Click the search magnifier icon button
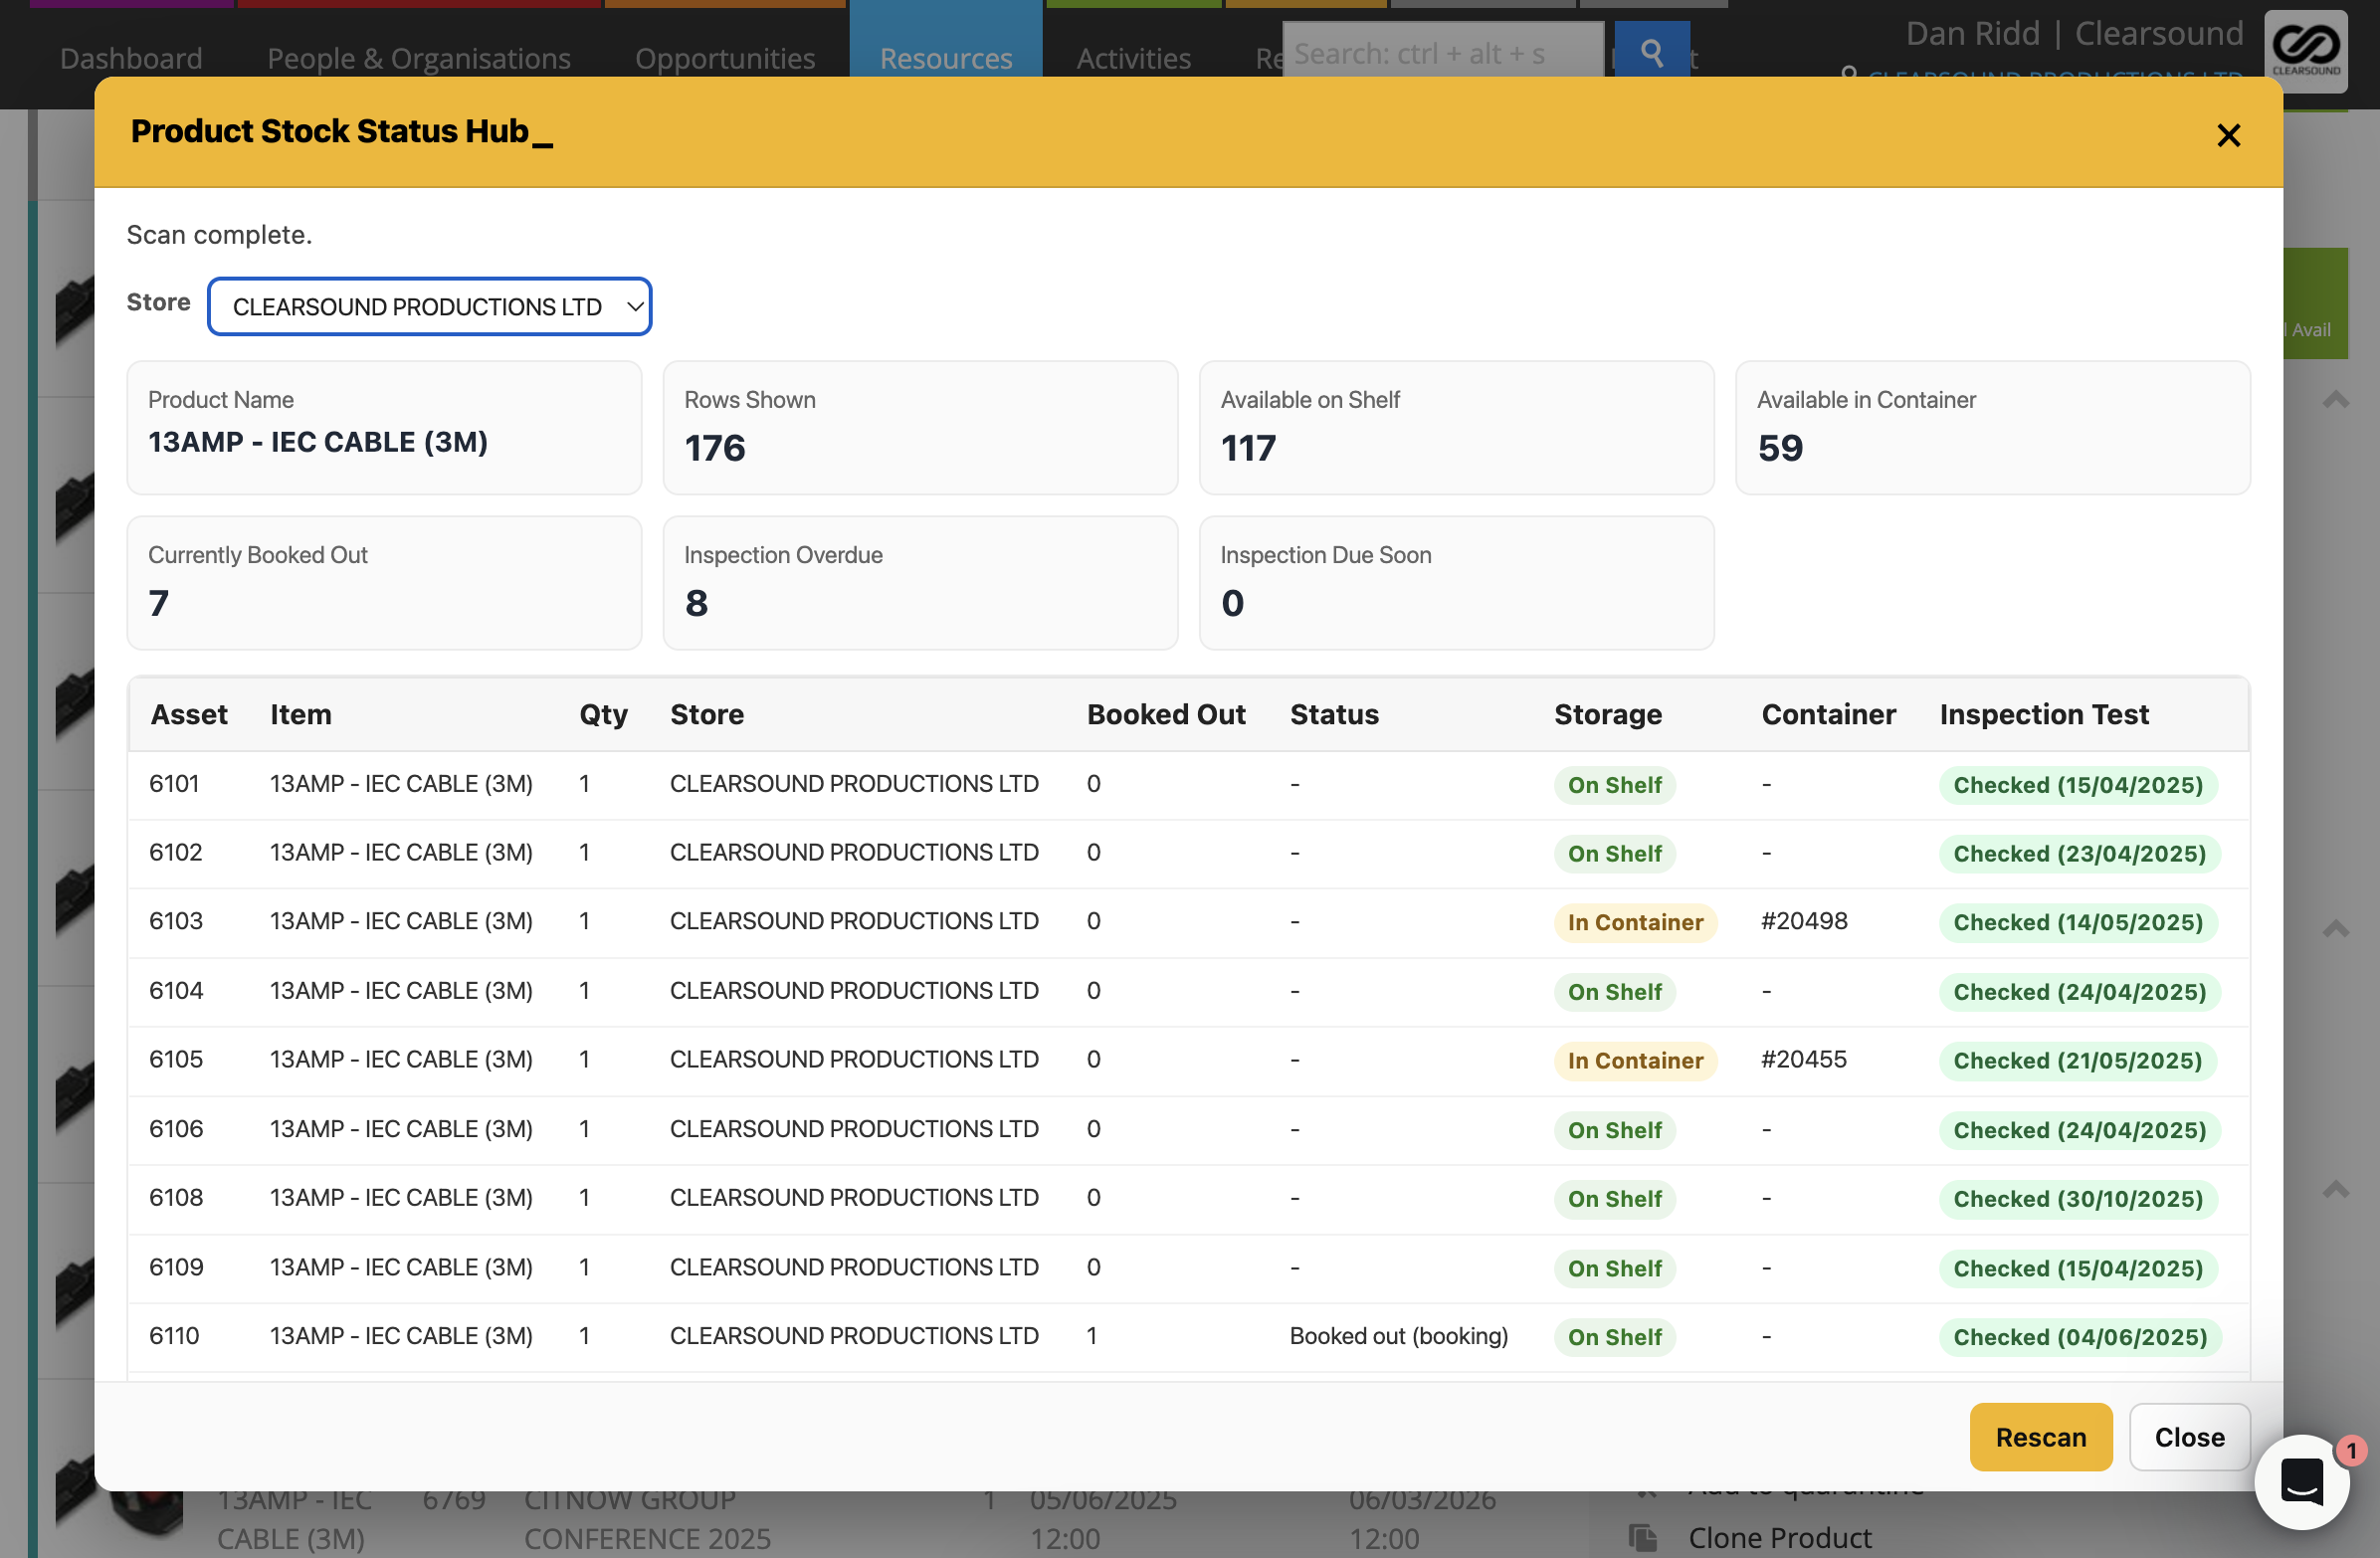The width and height of the screenshot is (2380, 1558). (1651, 52)
